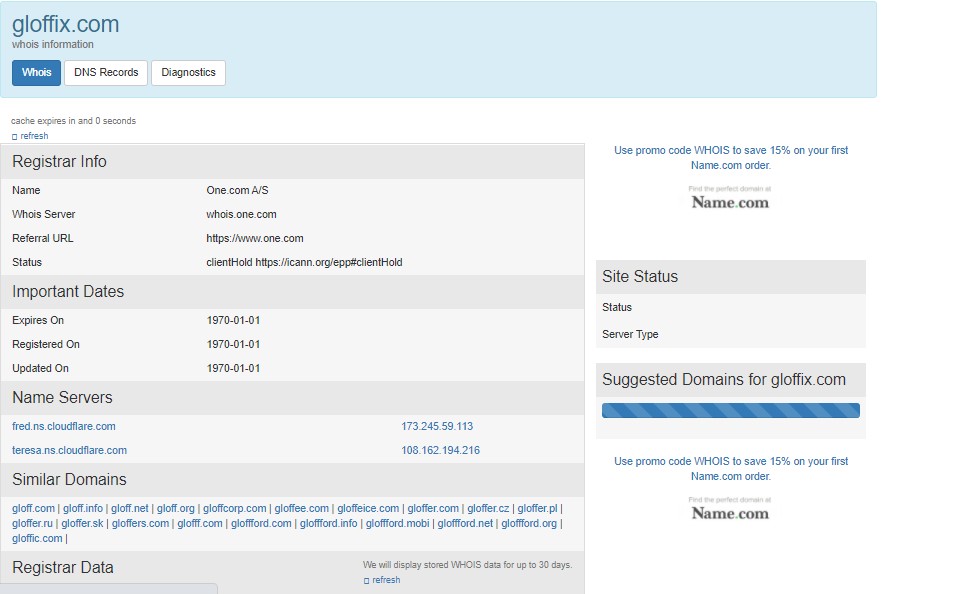This screenshot has width=967, height=594.
Task: Click the Site Status panel header
Action: (x=731, y=277)
